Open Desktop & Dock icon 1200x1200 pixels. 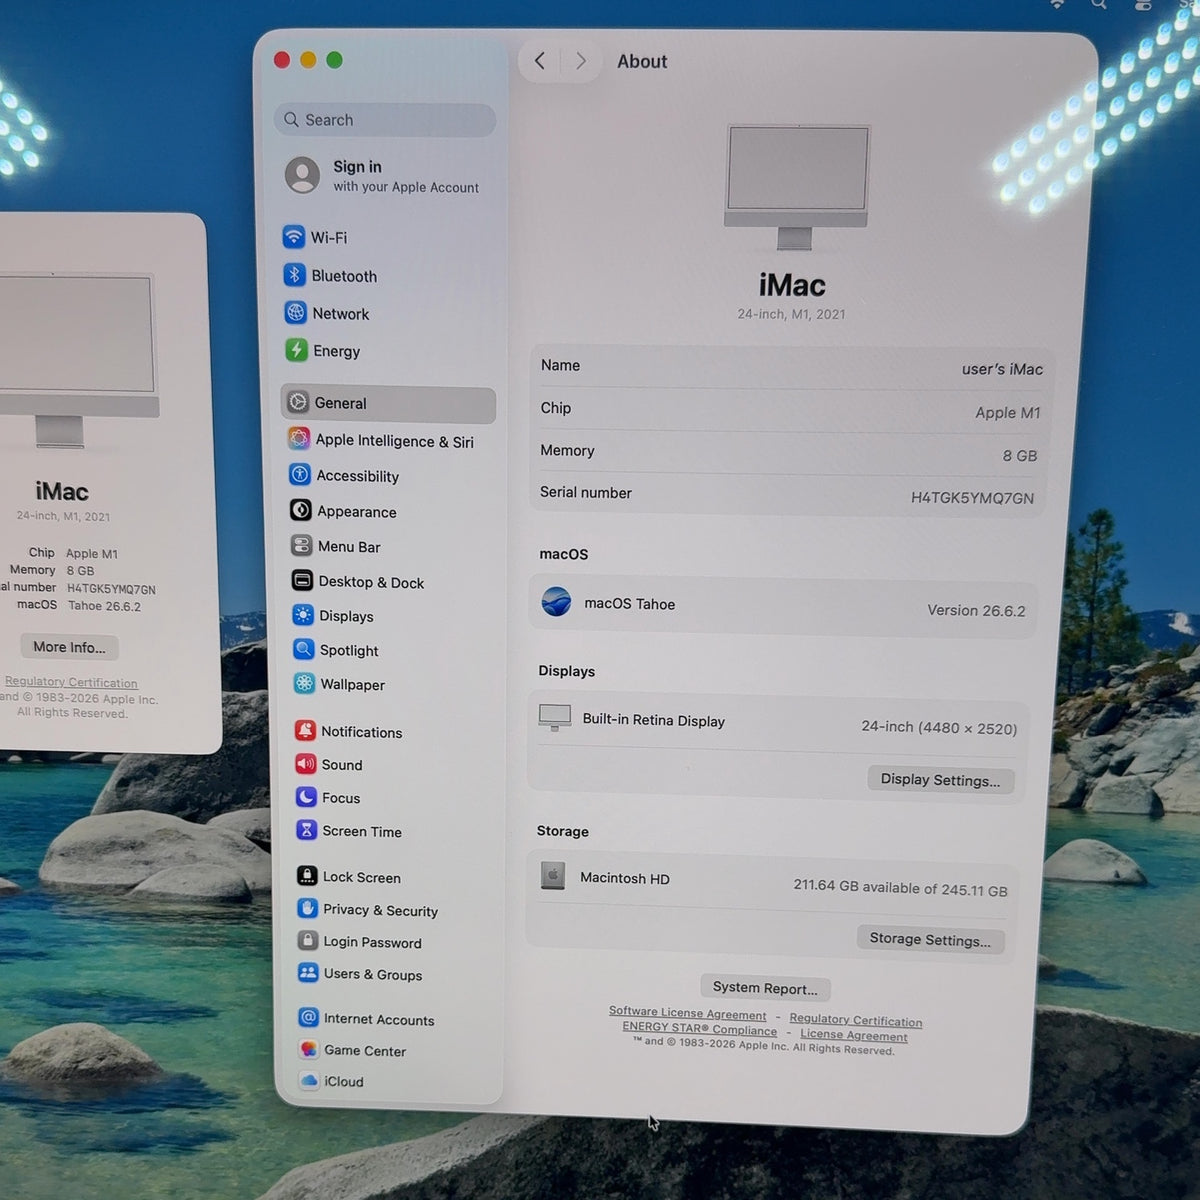tap(302, 580)
